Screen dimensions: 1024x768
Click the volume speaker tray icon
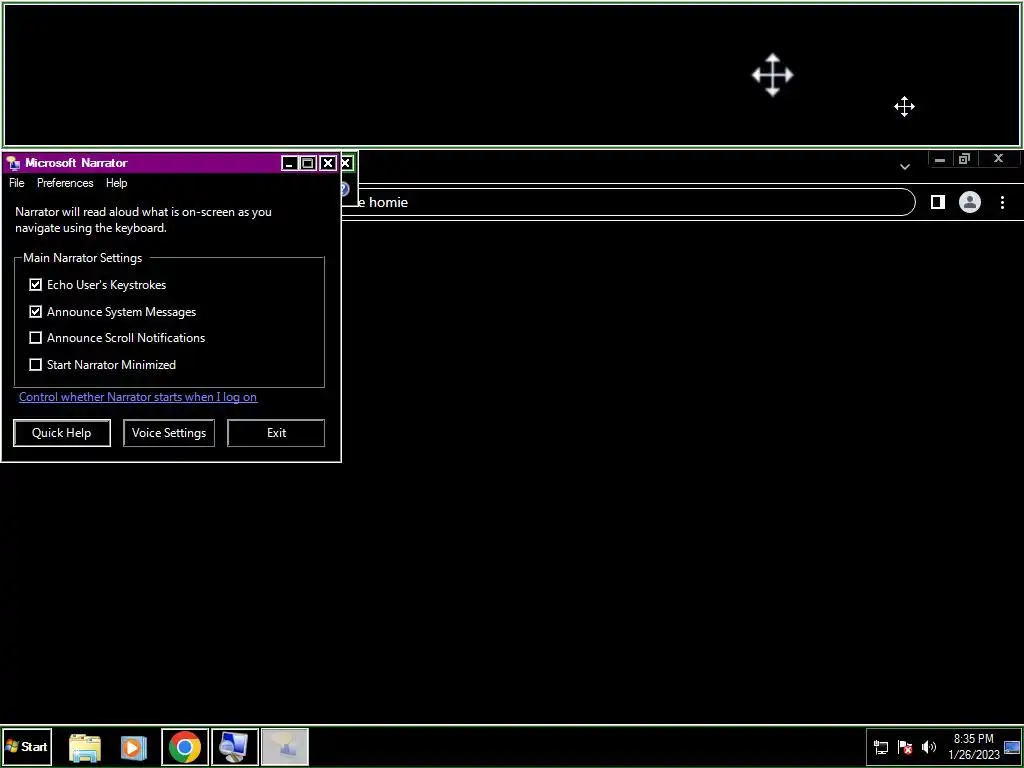click(x=928, y=747)
